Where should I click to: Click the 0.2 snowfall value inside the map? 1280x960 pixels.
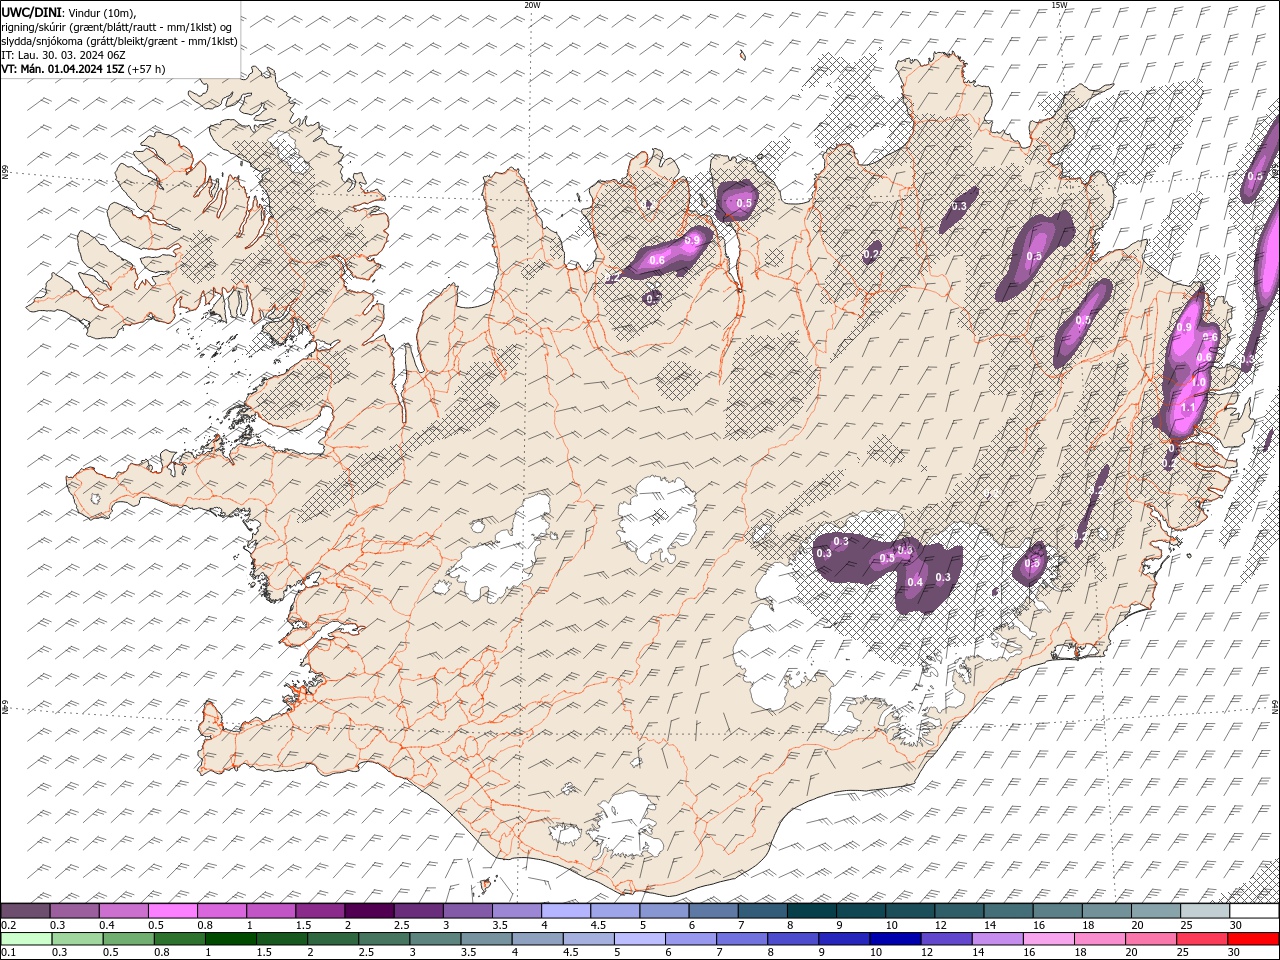coord(871,255)
